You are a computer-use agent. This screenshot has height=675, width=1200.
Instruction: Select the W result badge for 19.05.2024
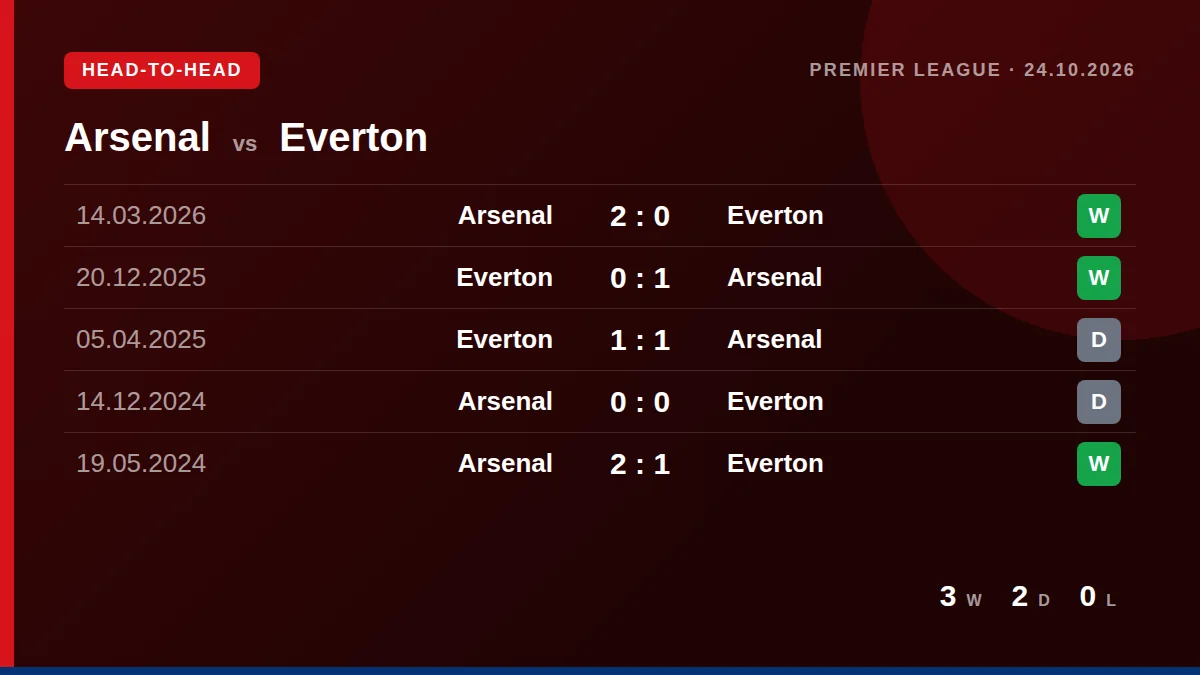coord(1098,464)
